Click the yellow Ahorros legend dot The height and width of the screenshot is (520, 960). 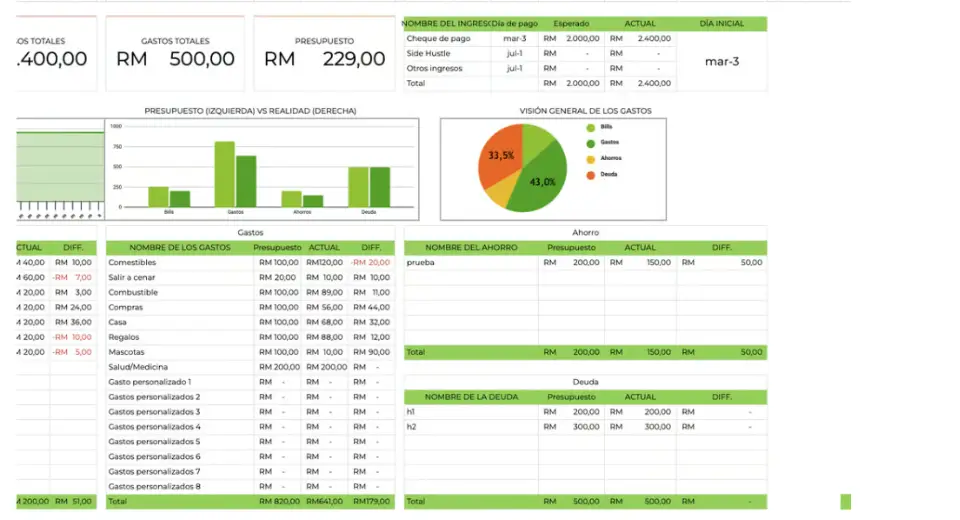[590, 158]
